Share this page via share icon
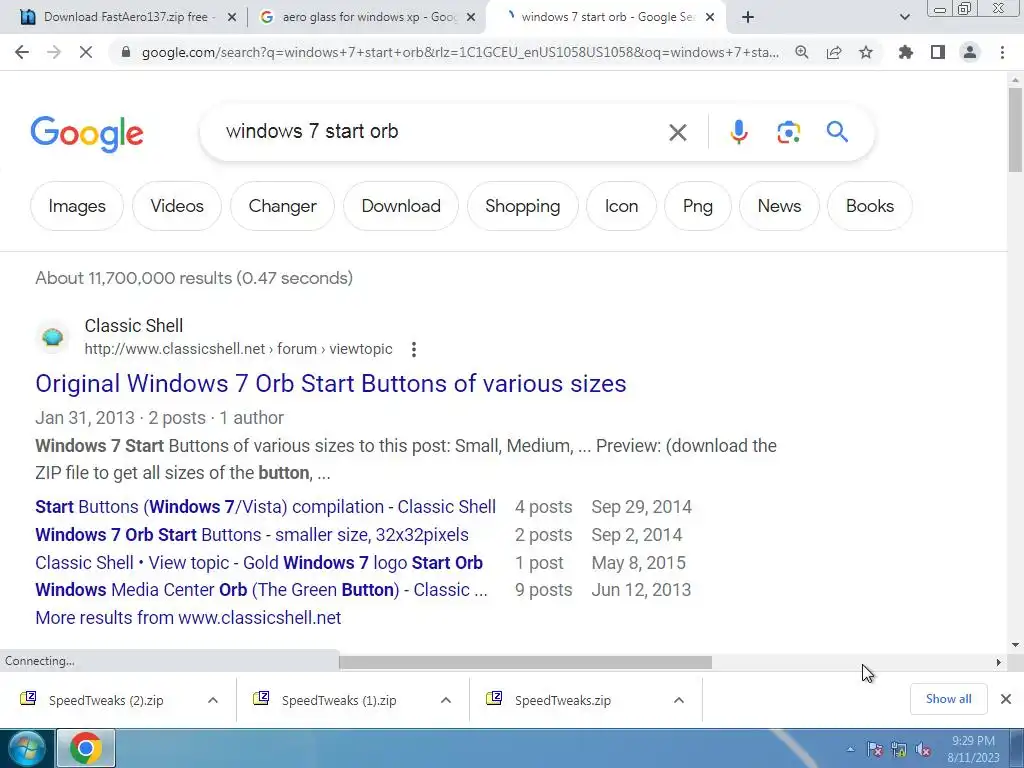Viewport: 1024px width, 768px height. (834, 52)
